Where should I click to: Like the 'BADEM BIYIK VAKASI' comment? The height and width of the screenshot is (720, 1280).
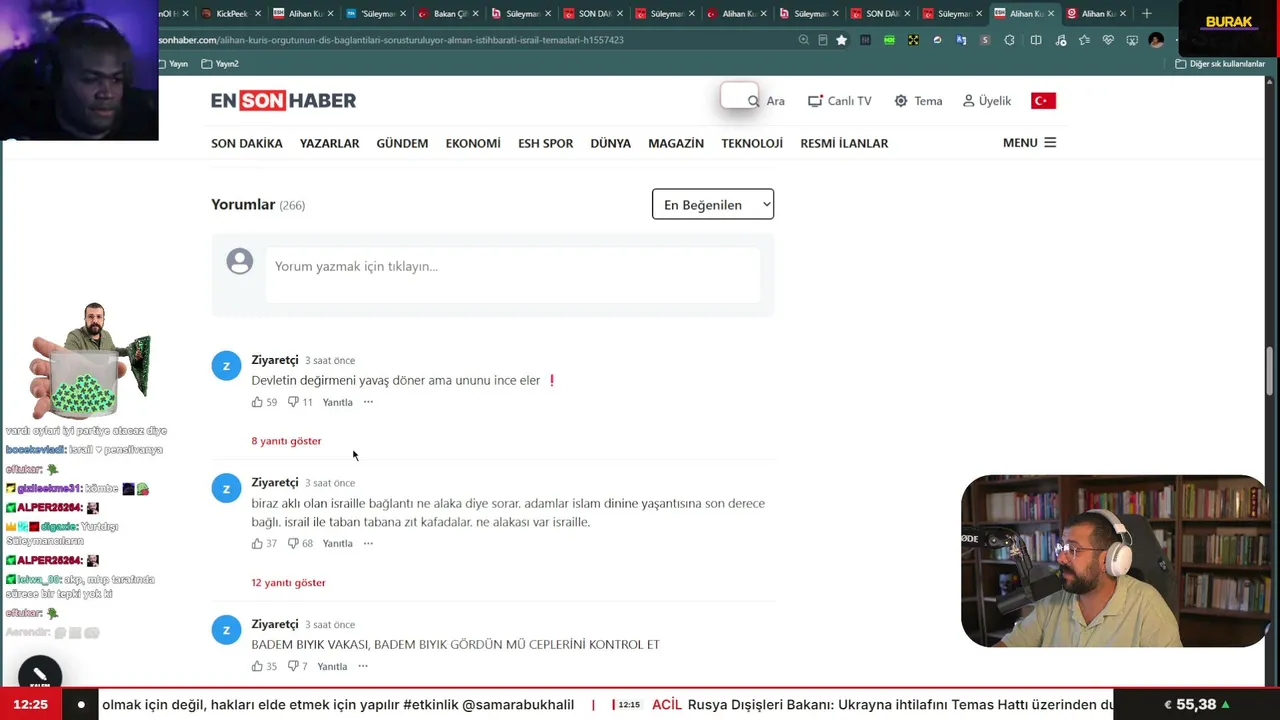[257, 666]
